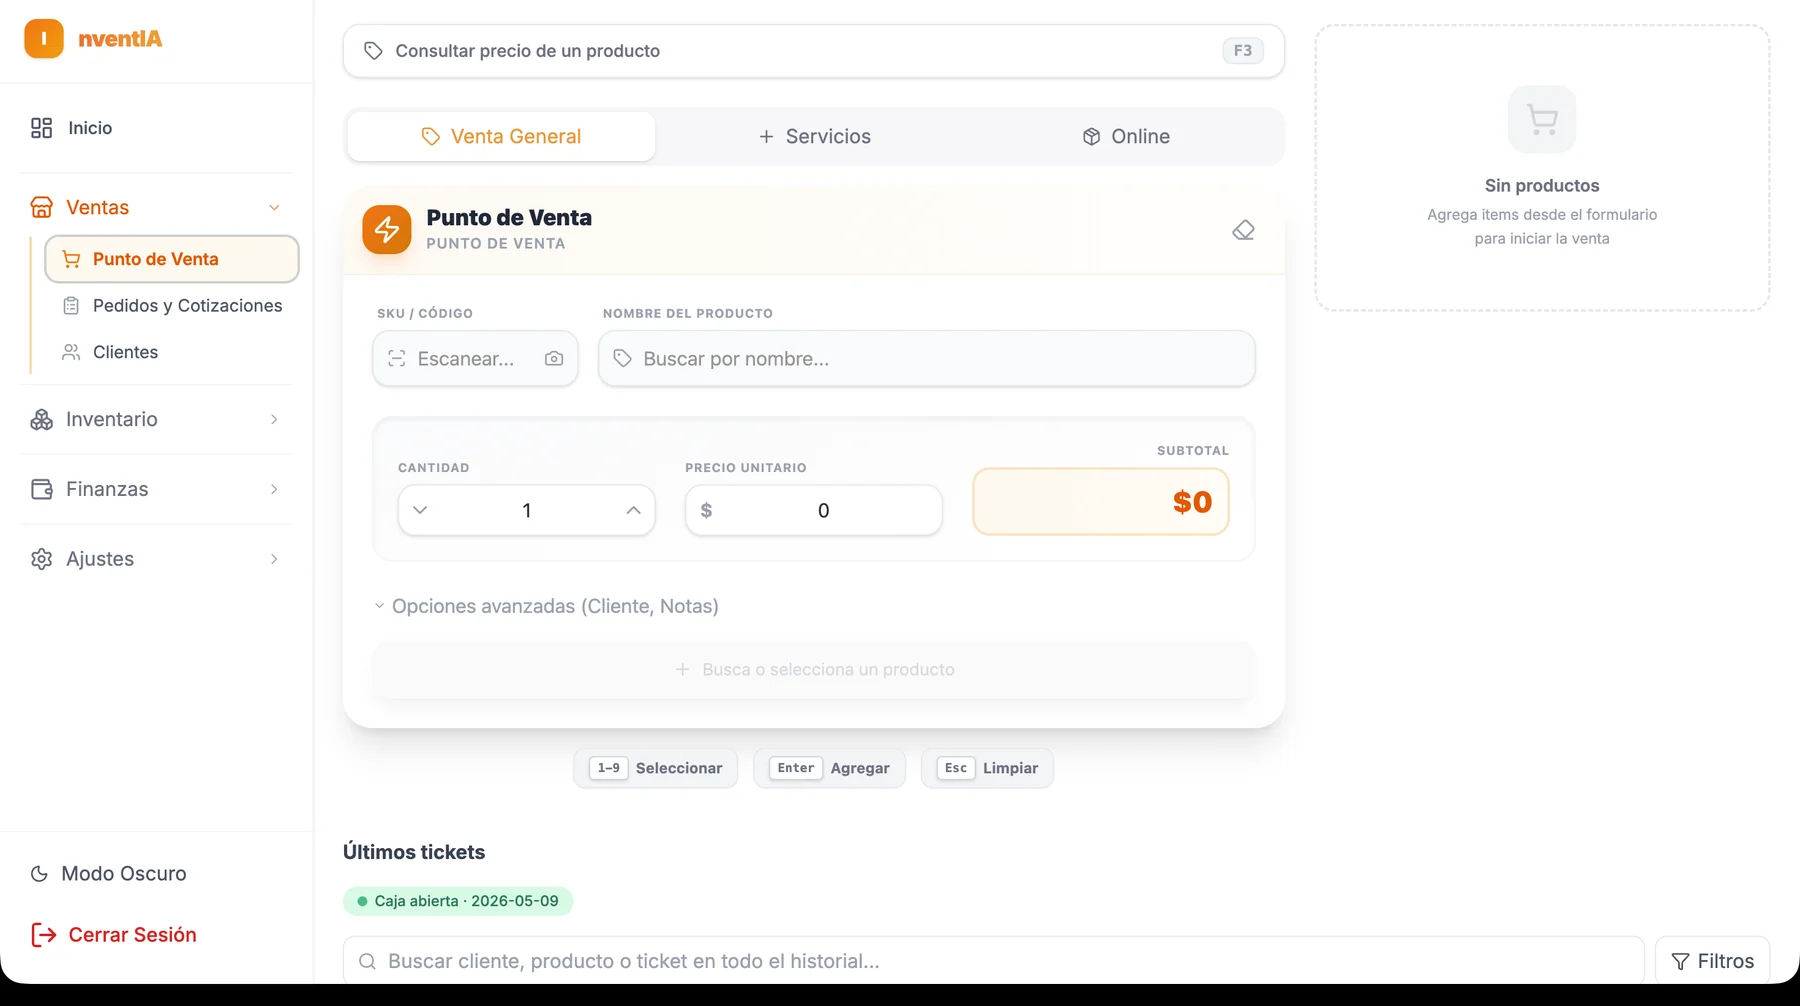Click Cerrar Sesión logout icon
This screenshot has height=1006, width=1800.
click(43, 935)
